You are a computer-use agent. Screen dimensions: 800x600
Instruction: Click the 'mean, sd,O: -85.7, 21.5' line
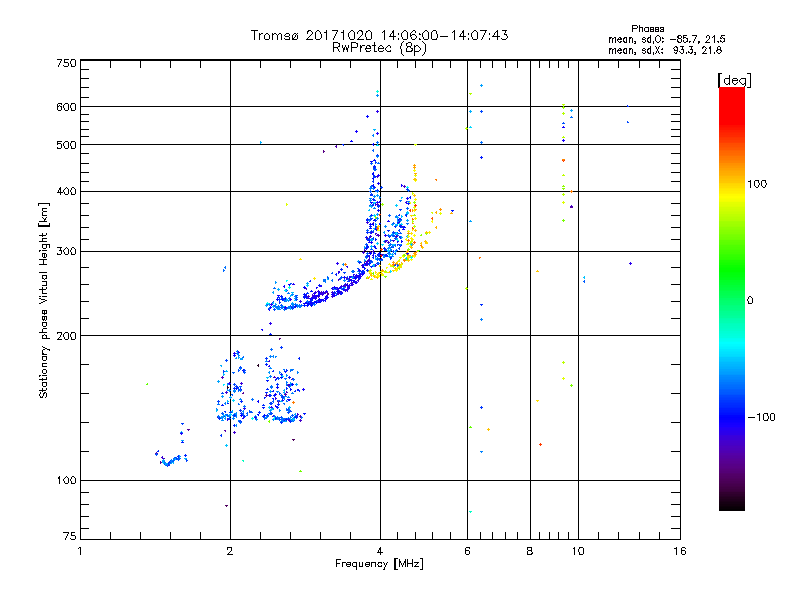pyautogui.click(x=666, y=39)
